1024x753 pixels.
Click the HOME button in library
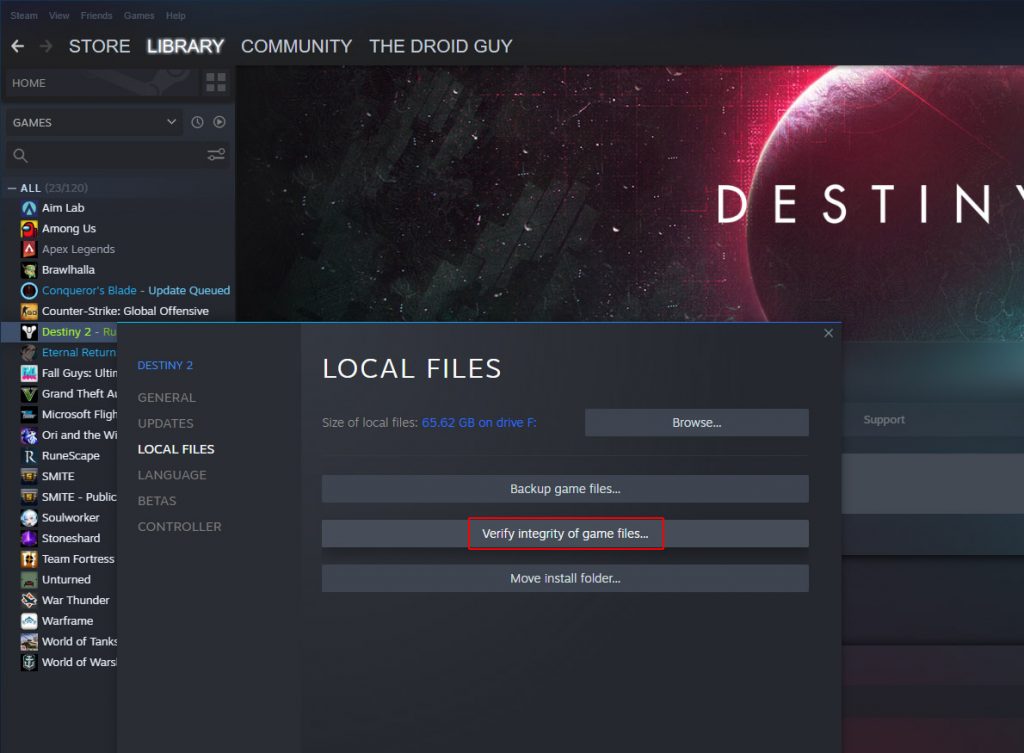pyautogui.click(x=102, y=83)
